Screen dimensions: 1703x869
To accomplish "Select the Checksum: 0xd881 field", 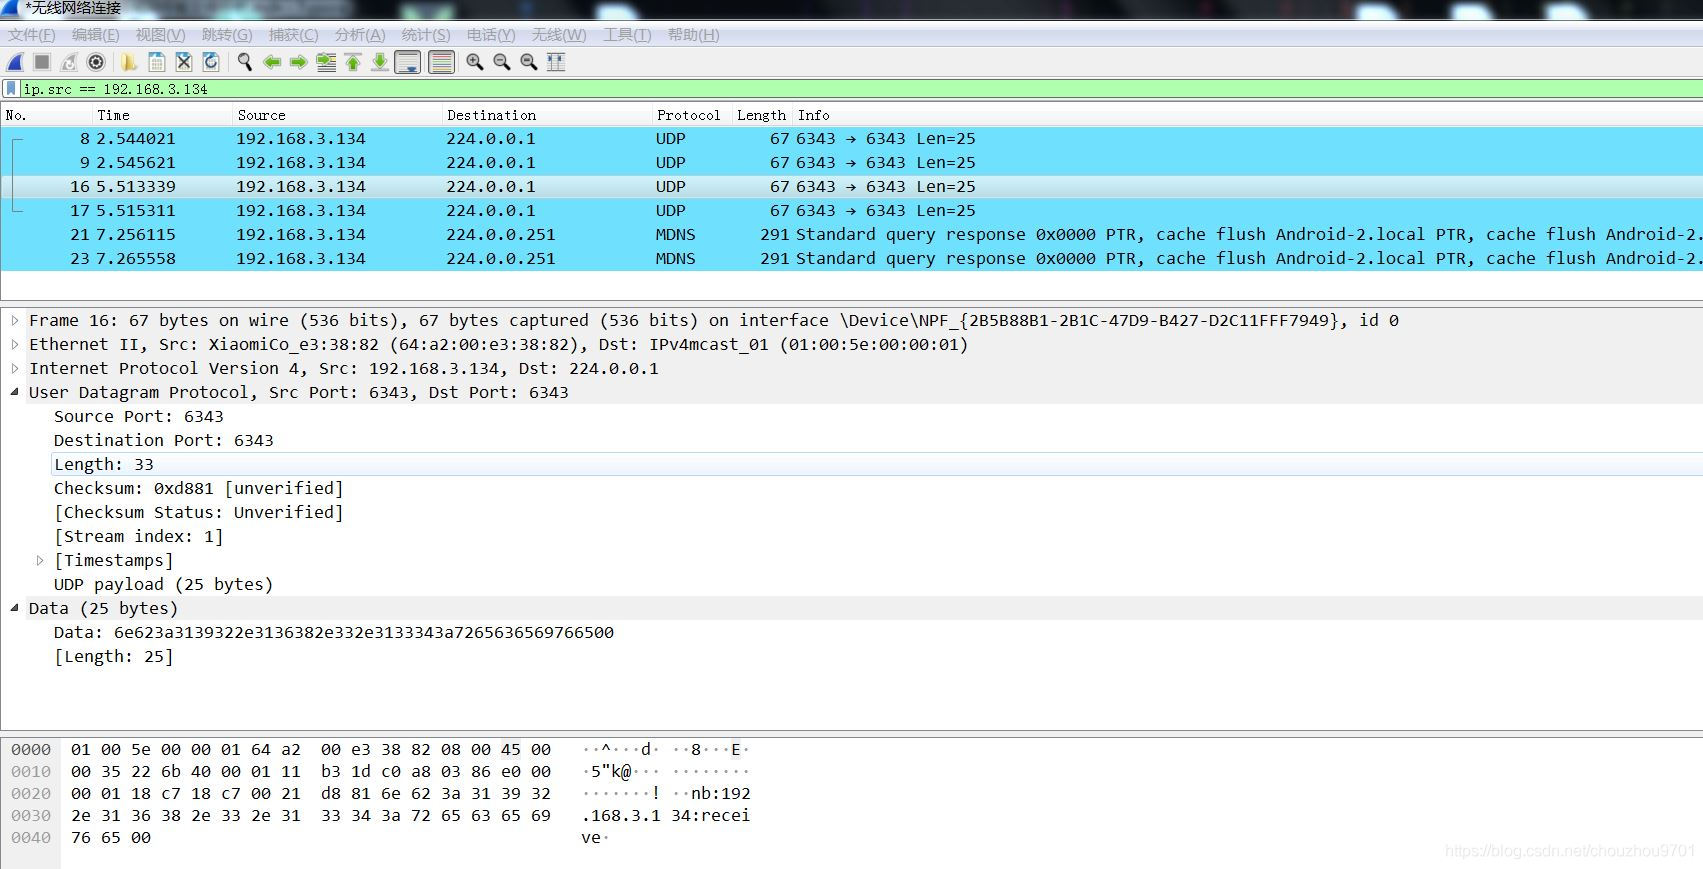I will (199, 489).
